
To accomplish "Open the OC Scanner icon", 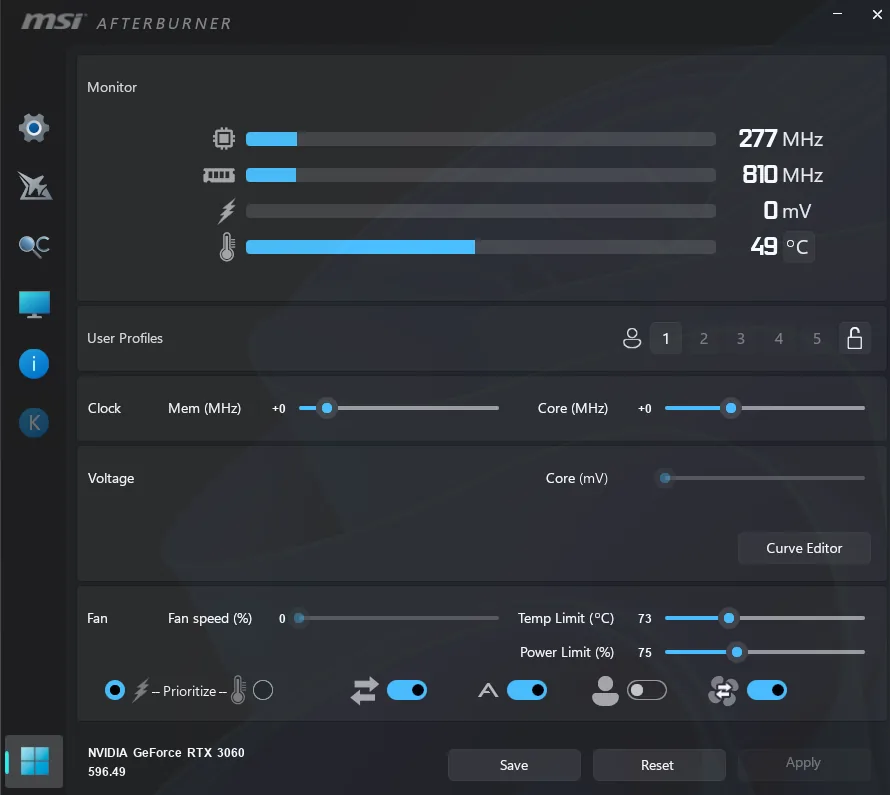I will coord(34,246).
